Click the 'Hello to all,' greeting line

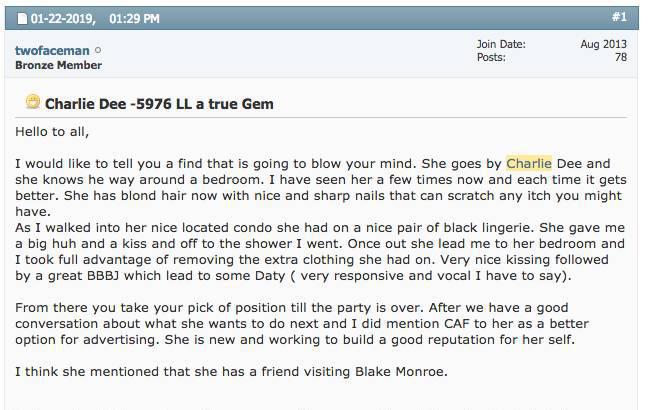pyautogui.click(x=52, y=132)
